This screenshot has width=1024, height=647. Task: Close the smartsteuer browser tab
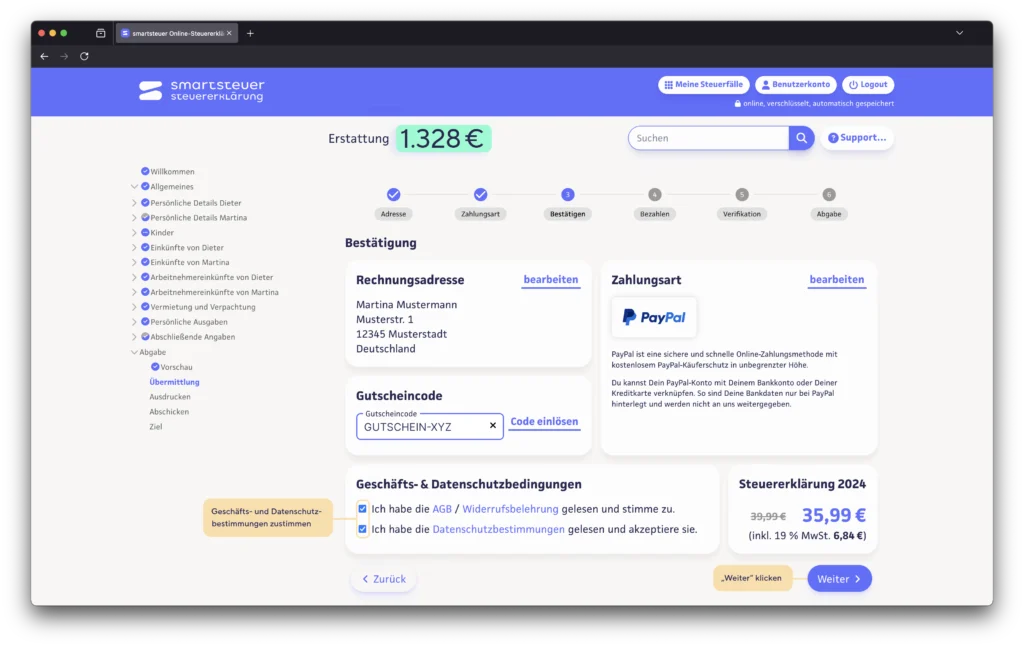click(229, 33)
